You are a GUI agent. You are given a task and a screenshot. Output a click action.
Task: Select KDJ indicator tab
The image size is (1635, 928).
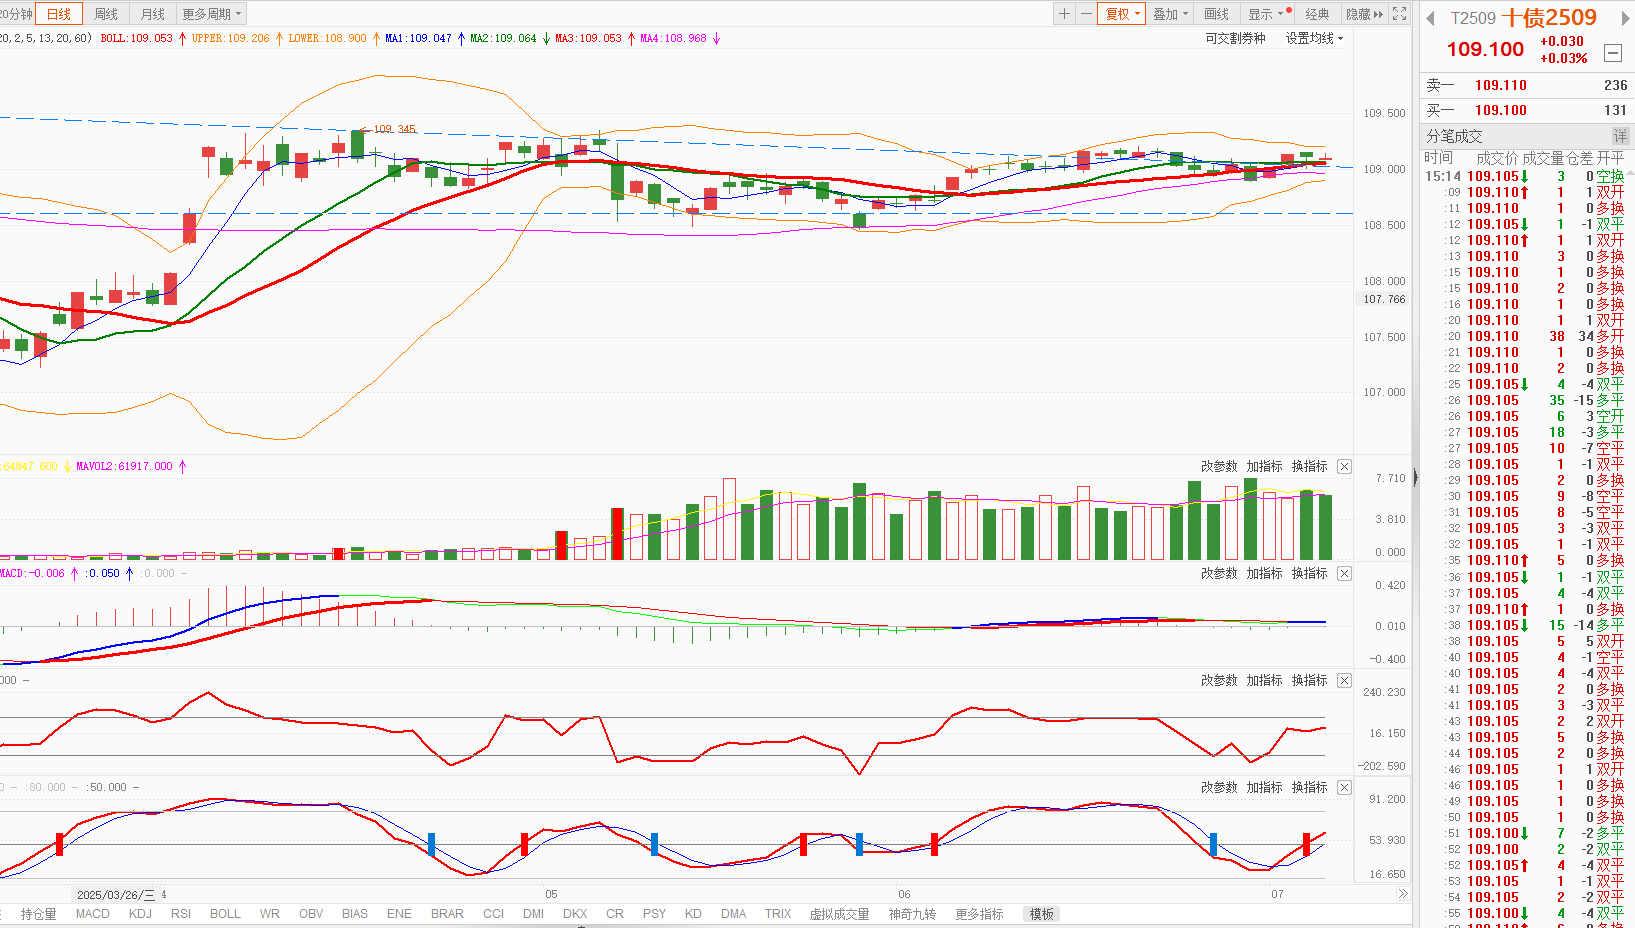pos(140,914)
